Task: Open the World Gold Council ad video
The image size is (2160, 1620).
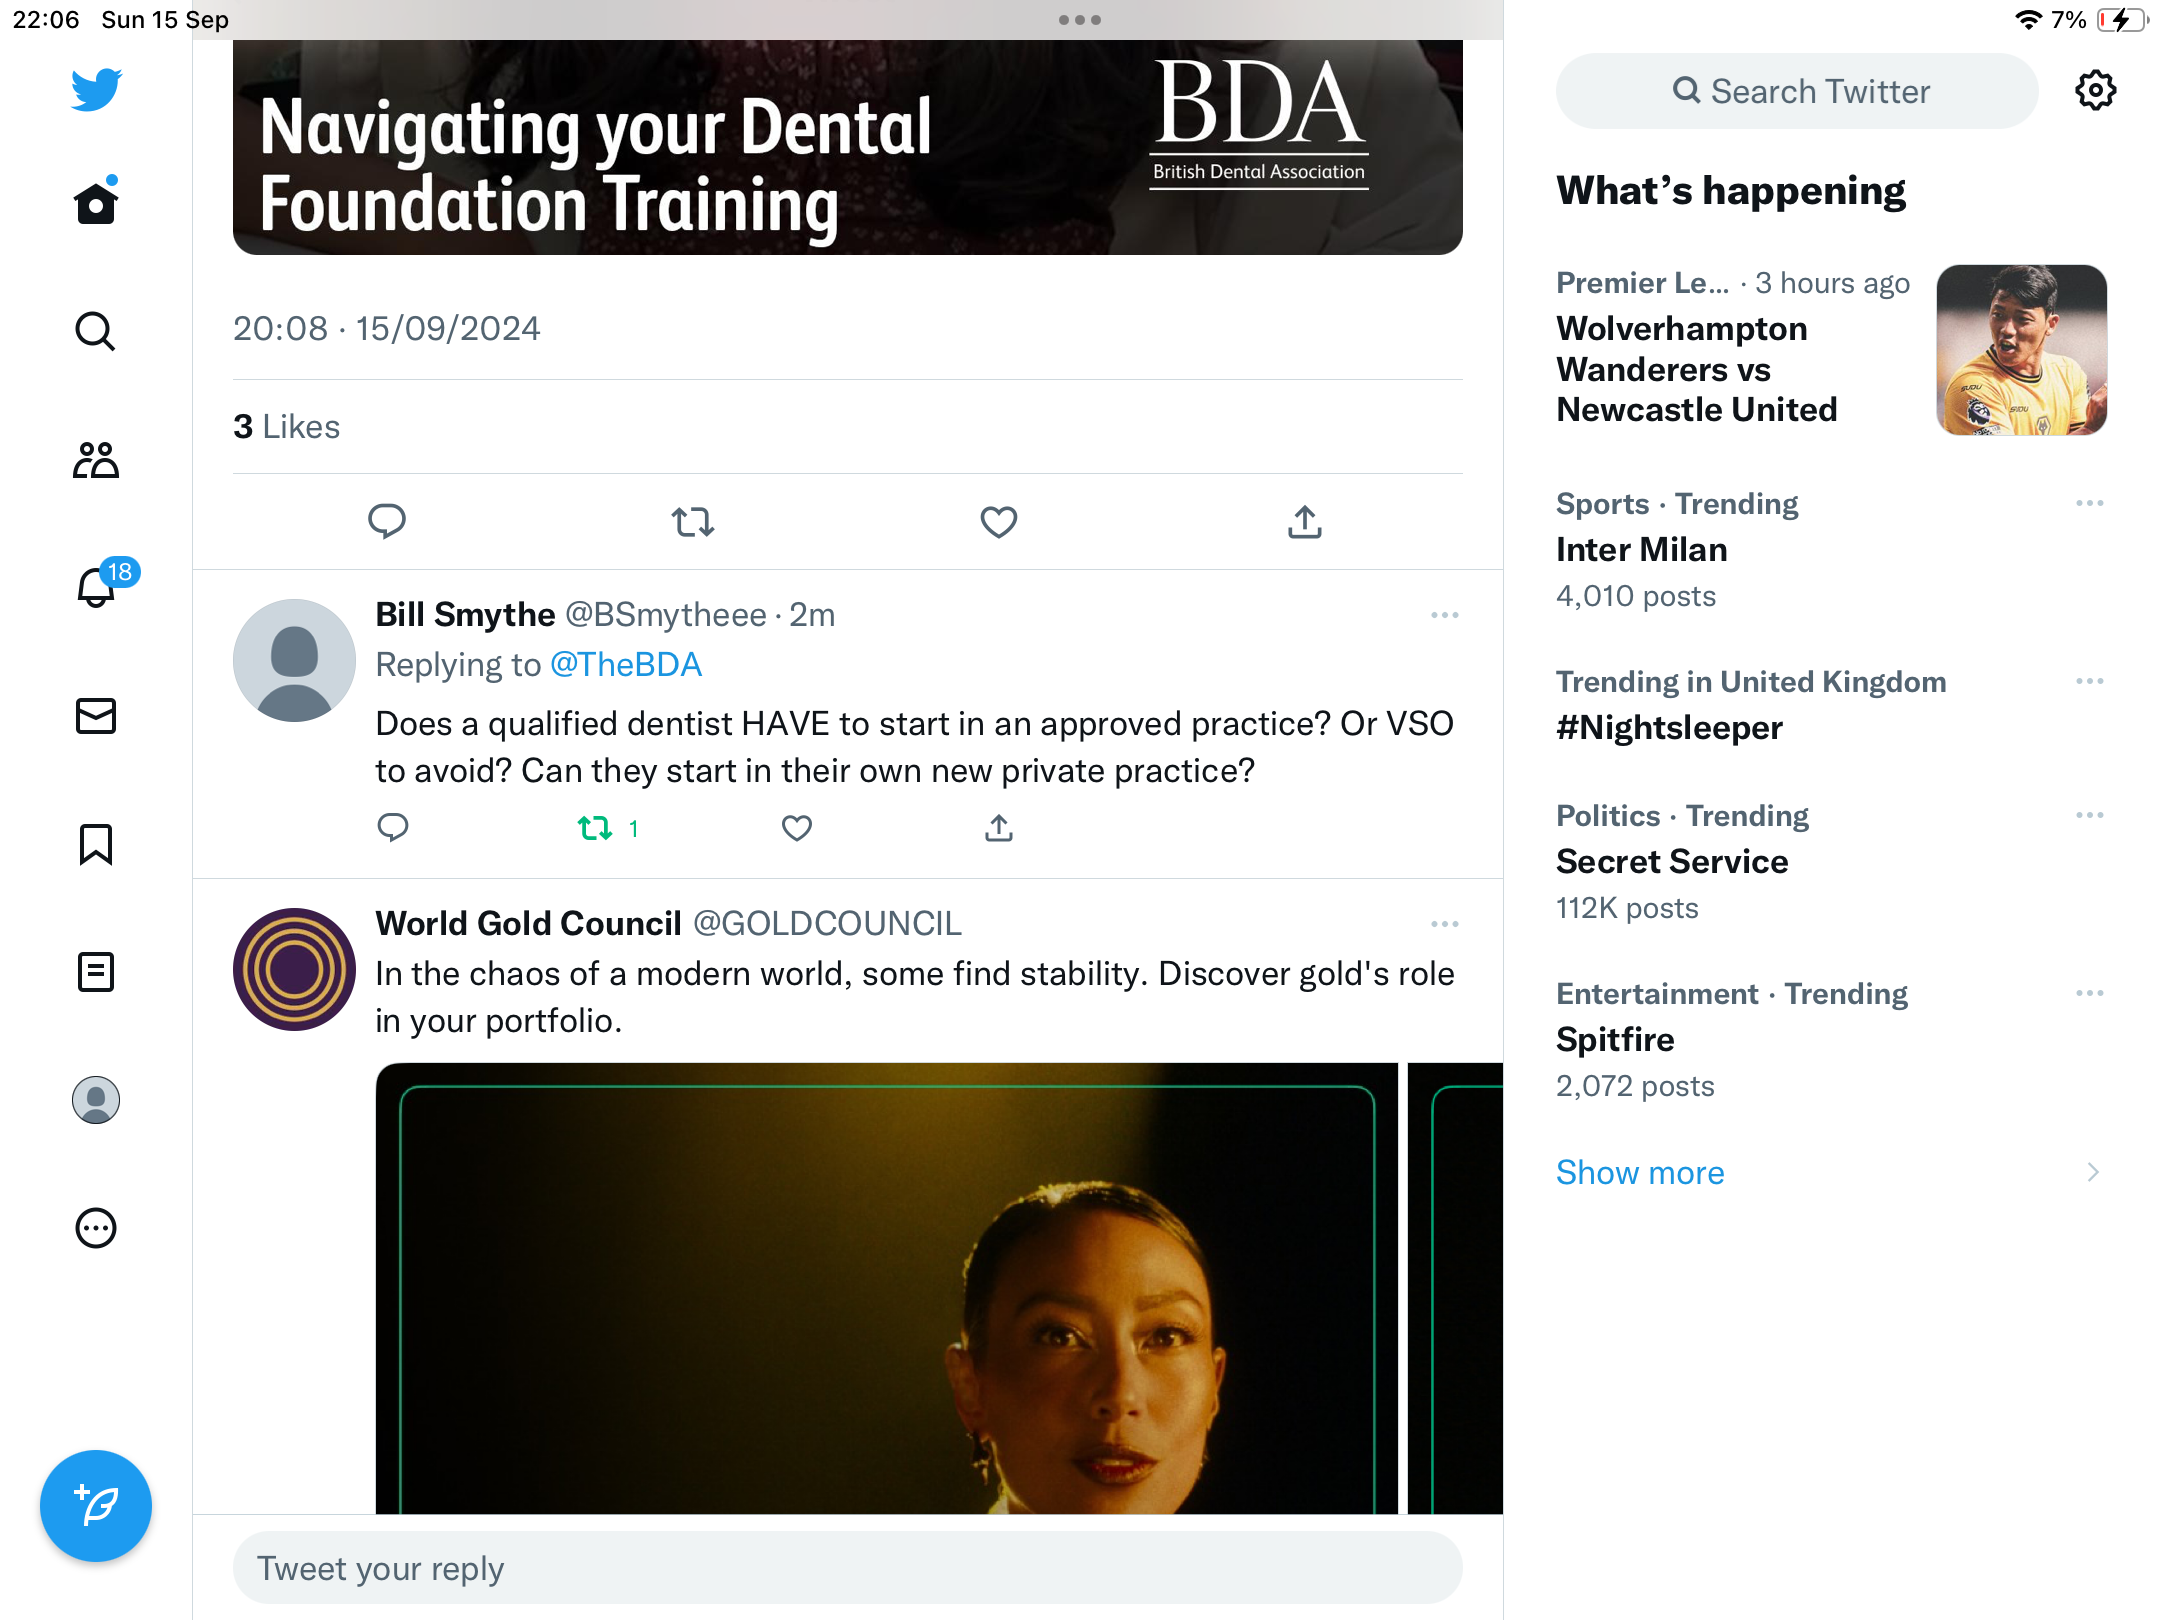Action: click(x=886, y=1288)
